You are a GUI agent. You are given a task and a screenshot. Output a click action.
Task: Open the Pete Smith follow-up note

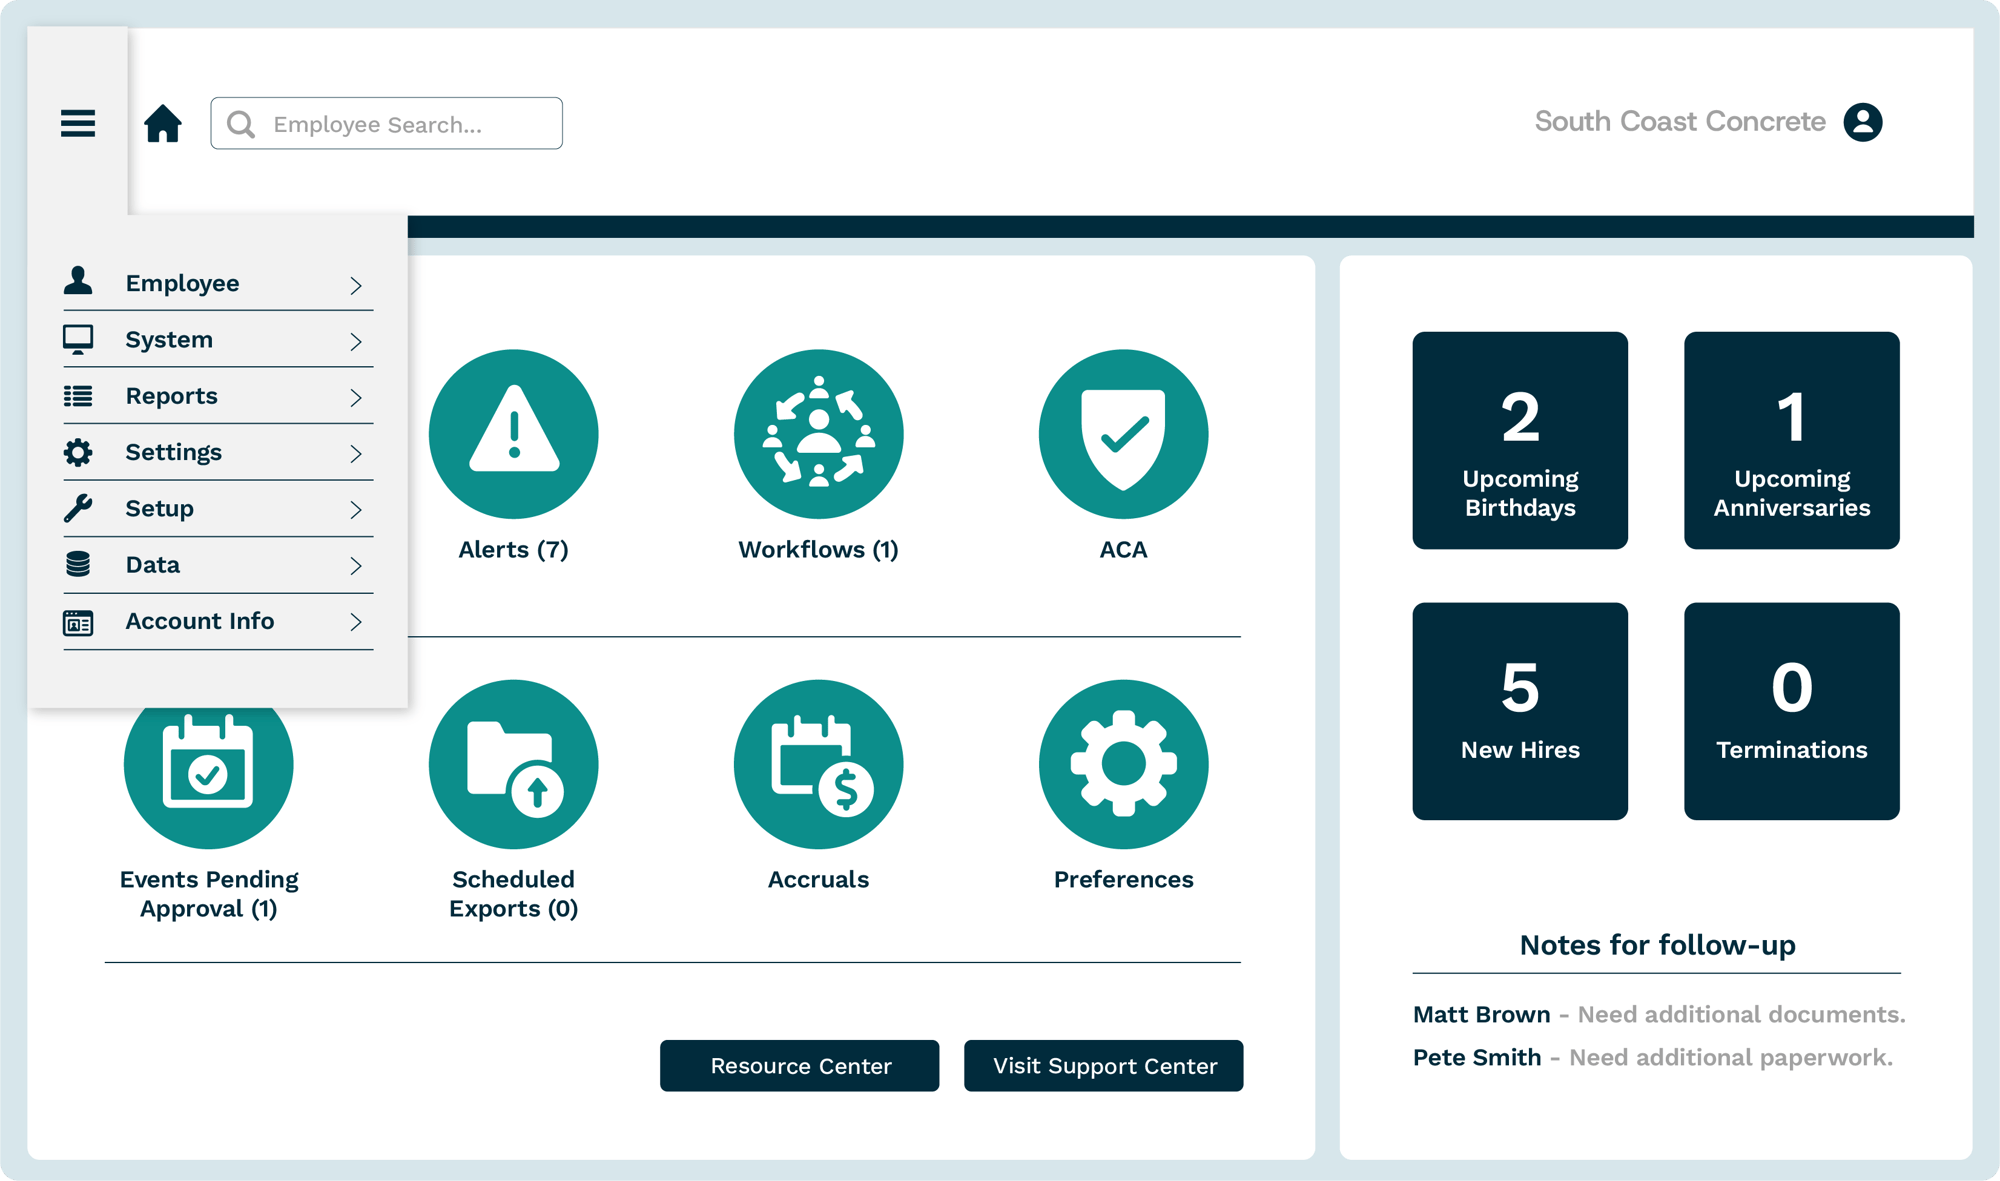[1653, 1057]
